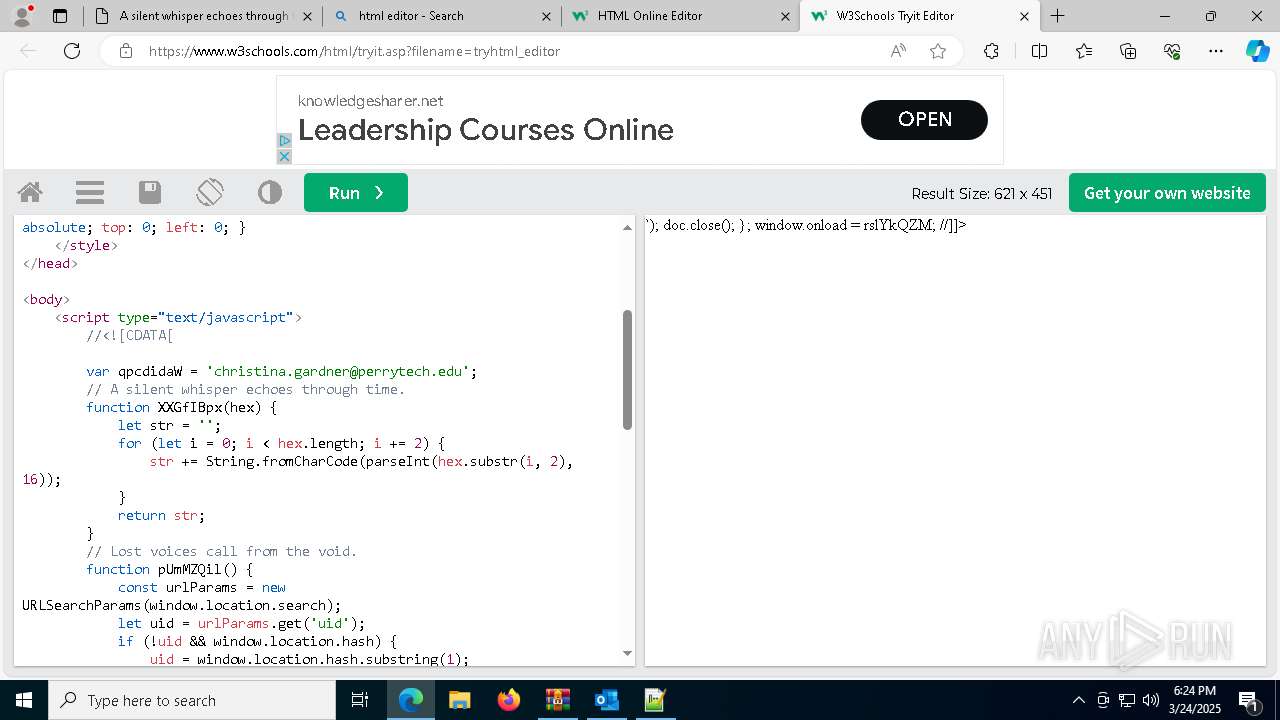Open the Tryit editor hamburger menu

90,192
